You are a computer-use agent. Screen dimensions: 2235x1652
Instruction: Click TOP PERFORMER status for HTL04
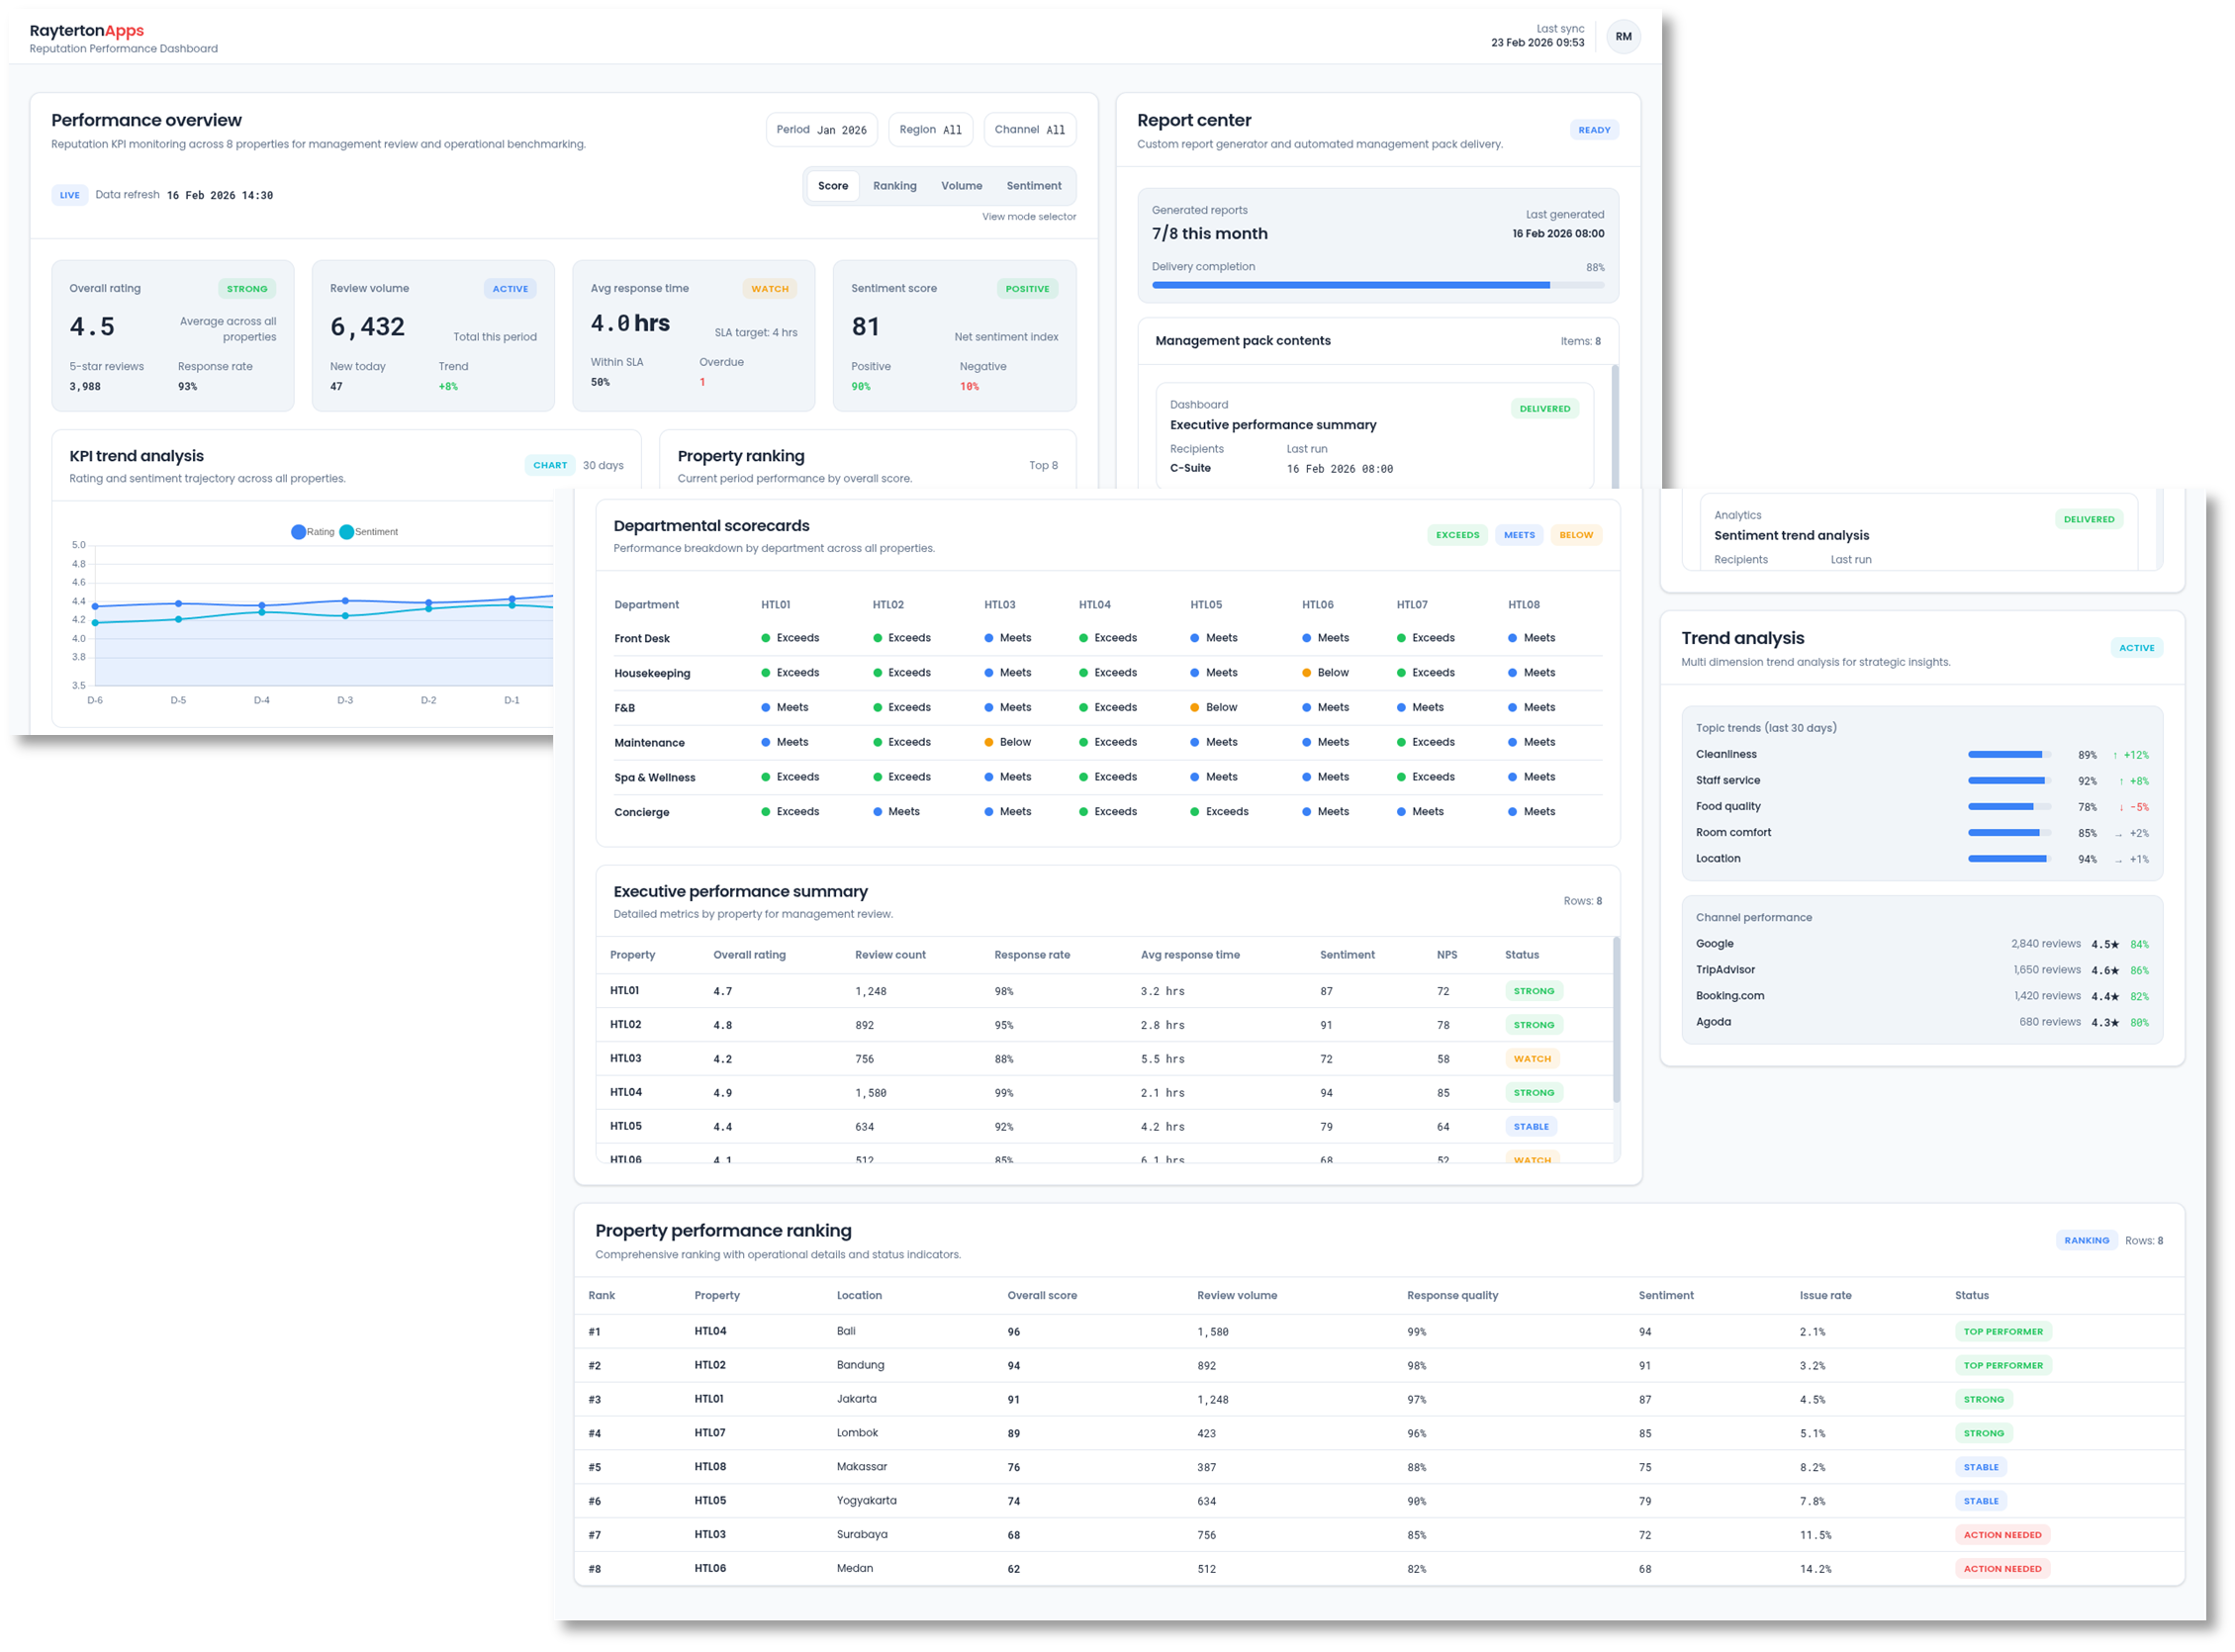tap(2003, 1331)
